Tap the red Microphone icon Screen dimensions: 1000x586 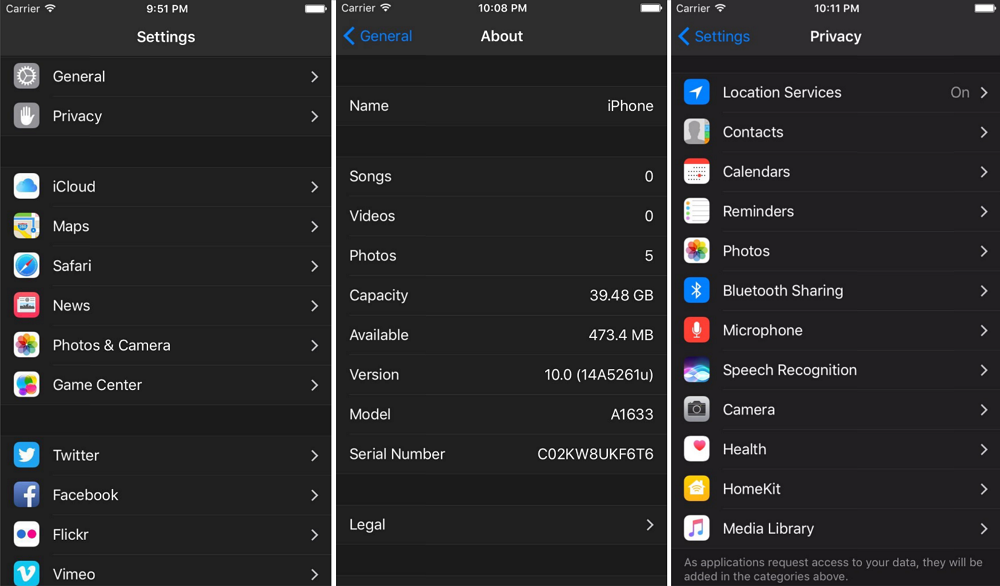coord(697,330)
